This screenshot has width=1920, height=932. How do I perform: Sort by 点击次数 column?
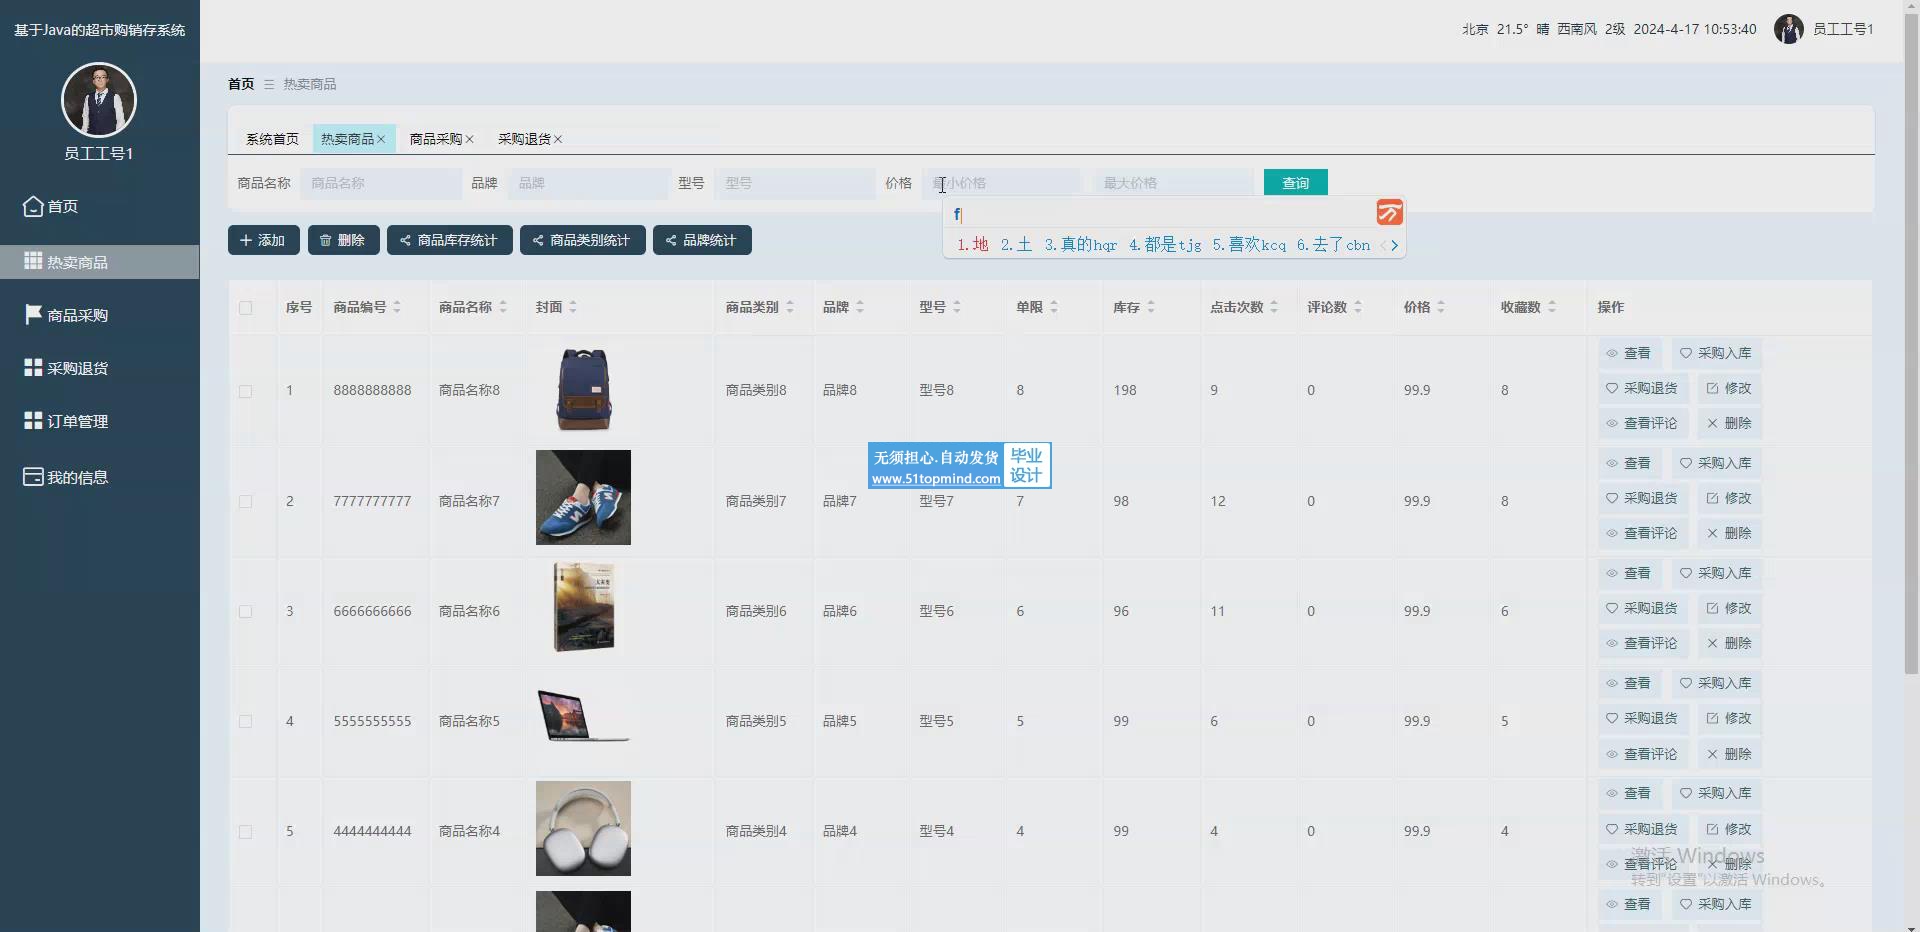click(1274, 307)
